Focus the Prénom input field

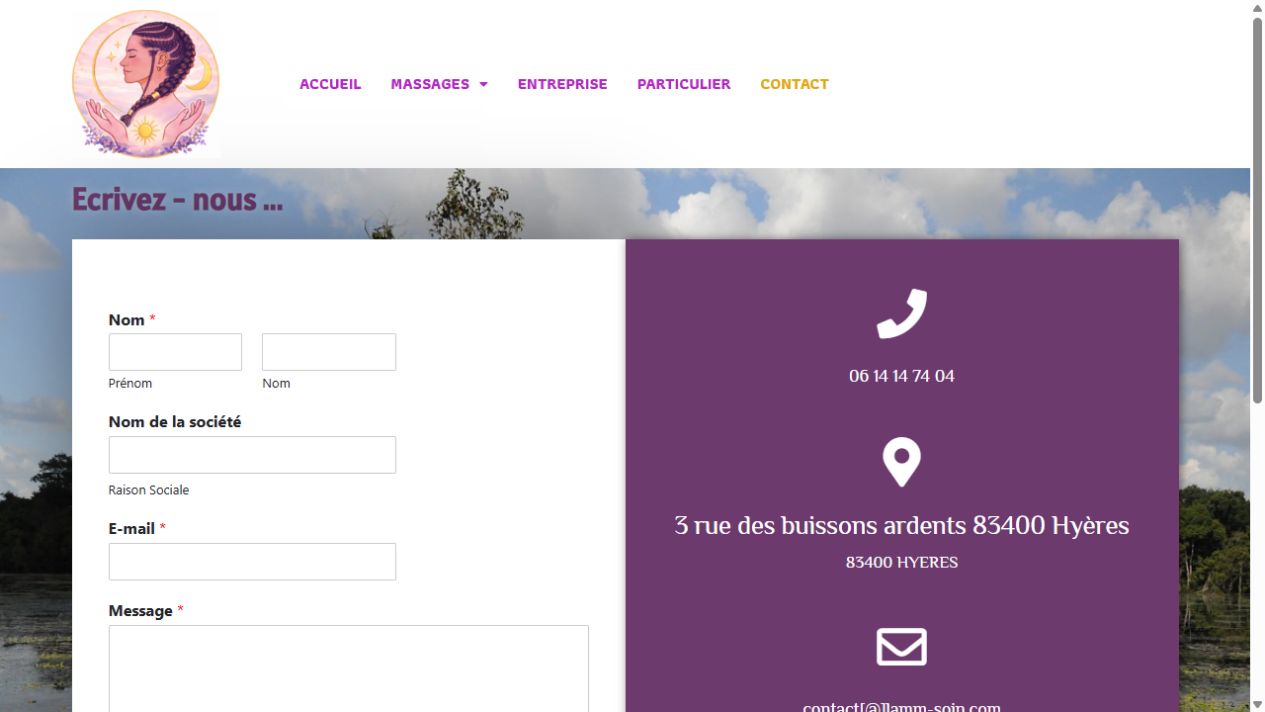[x=175, y=352]
